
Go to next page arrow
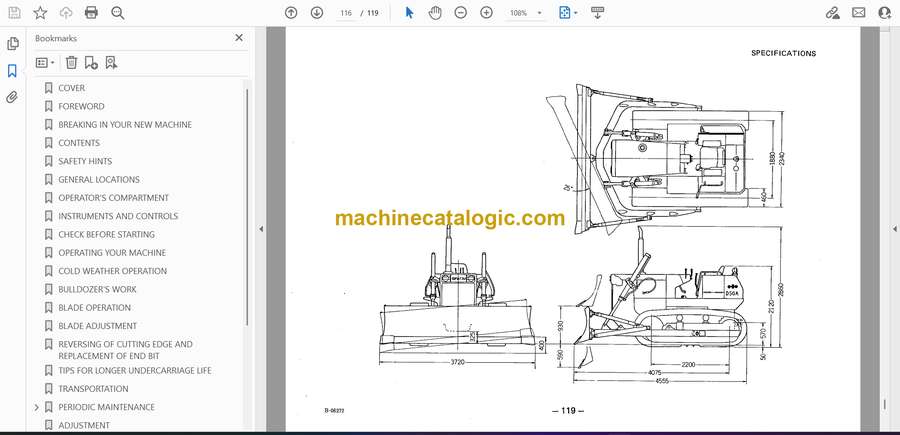(317, 13)
